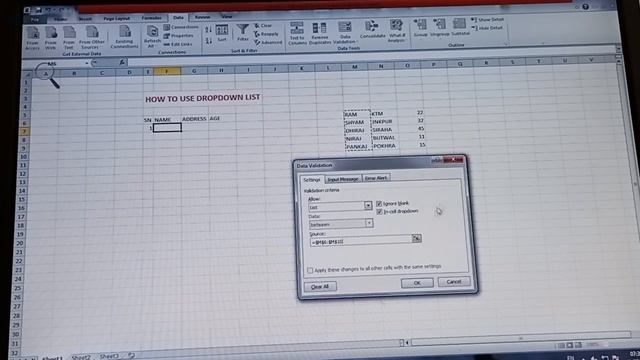Select cell containing RAM
640x360 pixels.
coord(357,114)
